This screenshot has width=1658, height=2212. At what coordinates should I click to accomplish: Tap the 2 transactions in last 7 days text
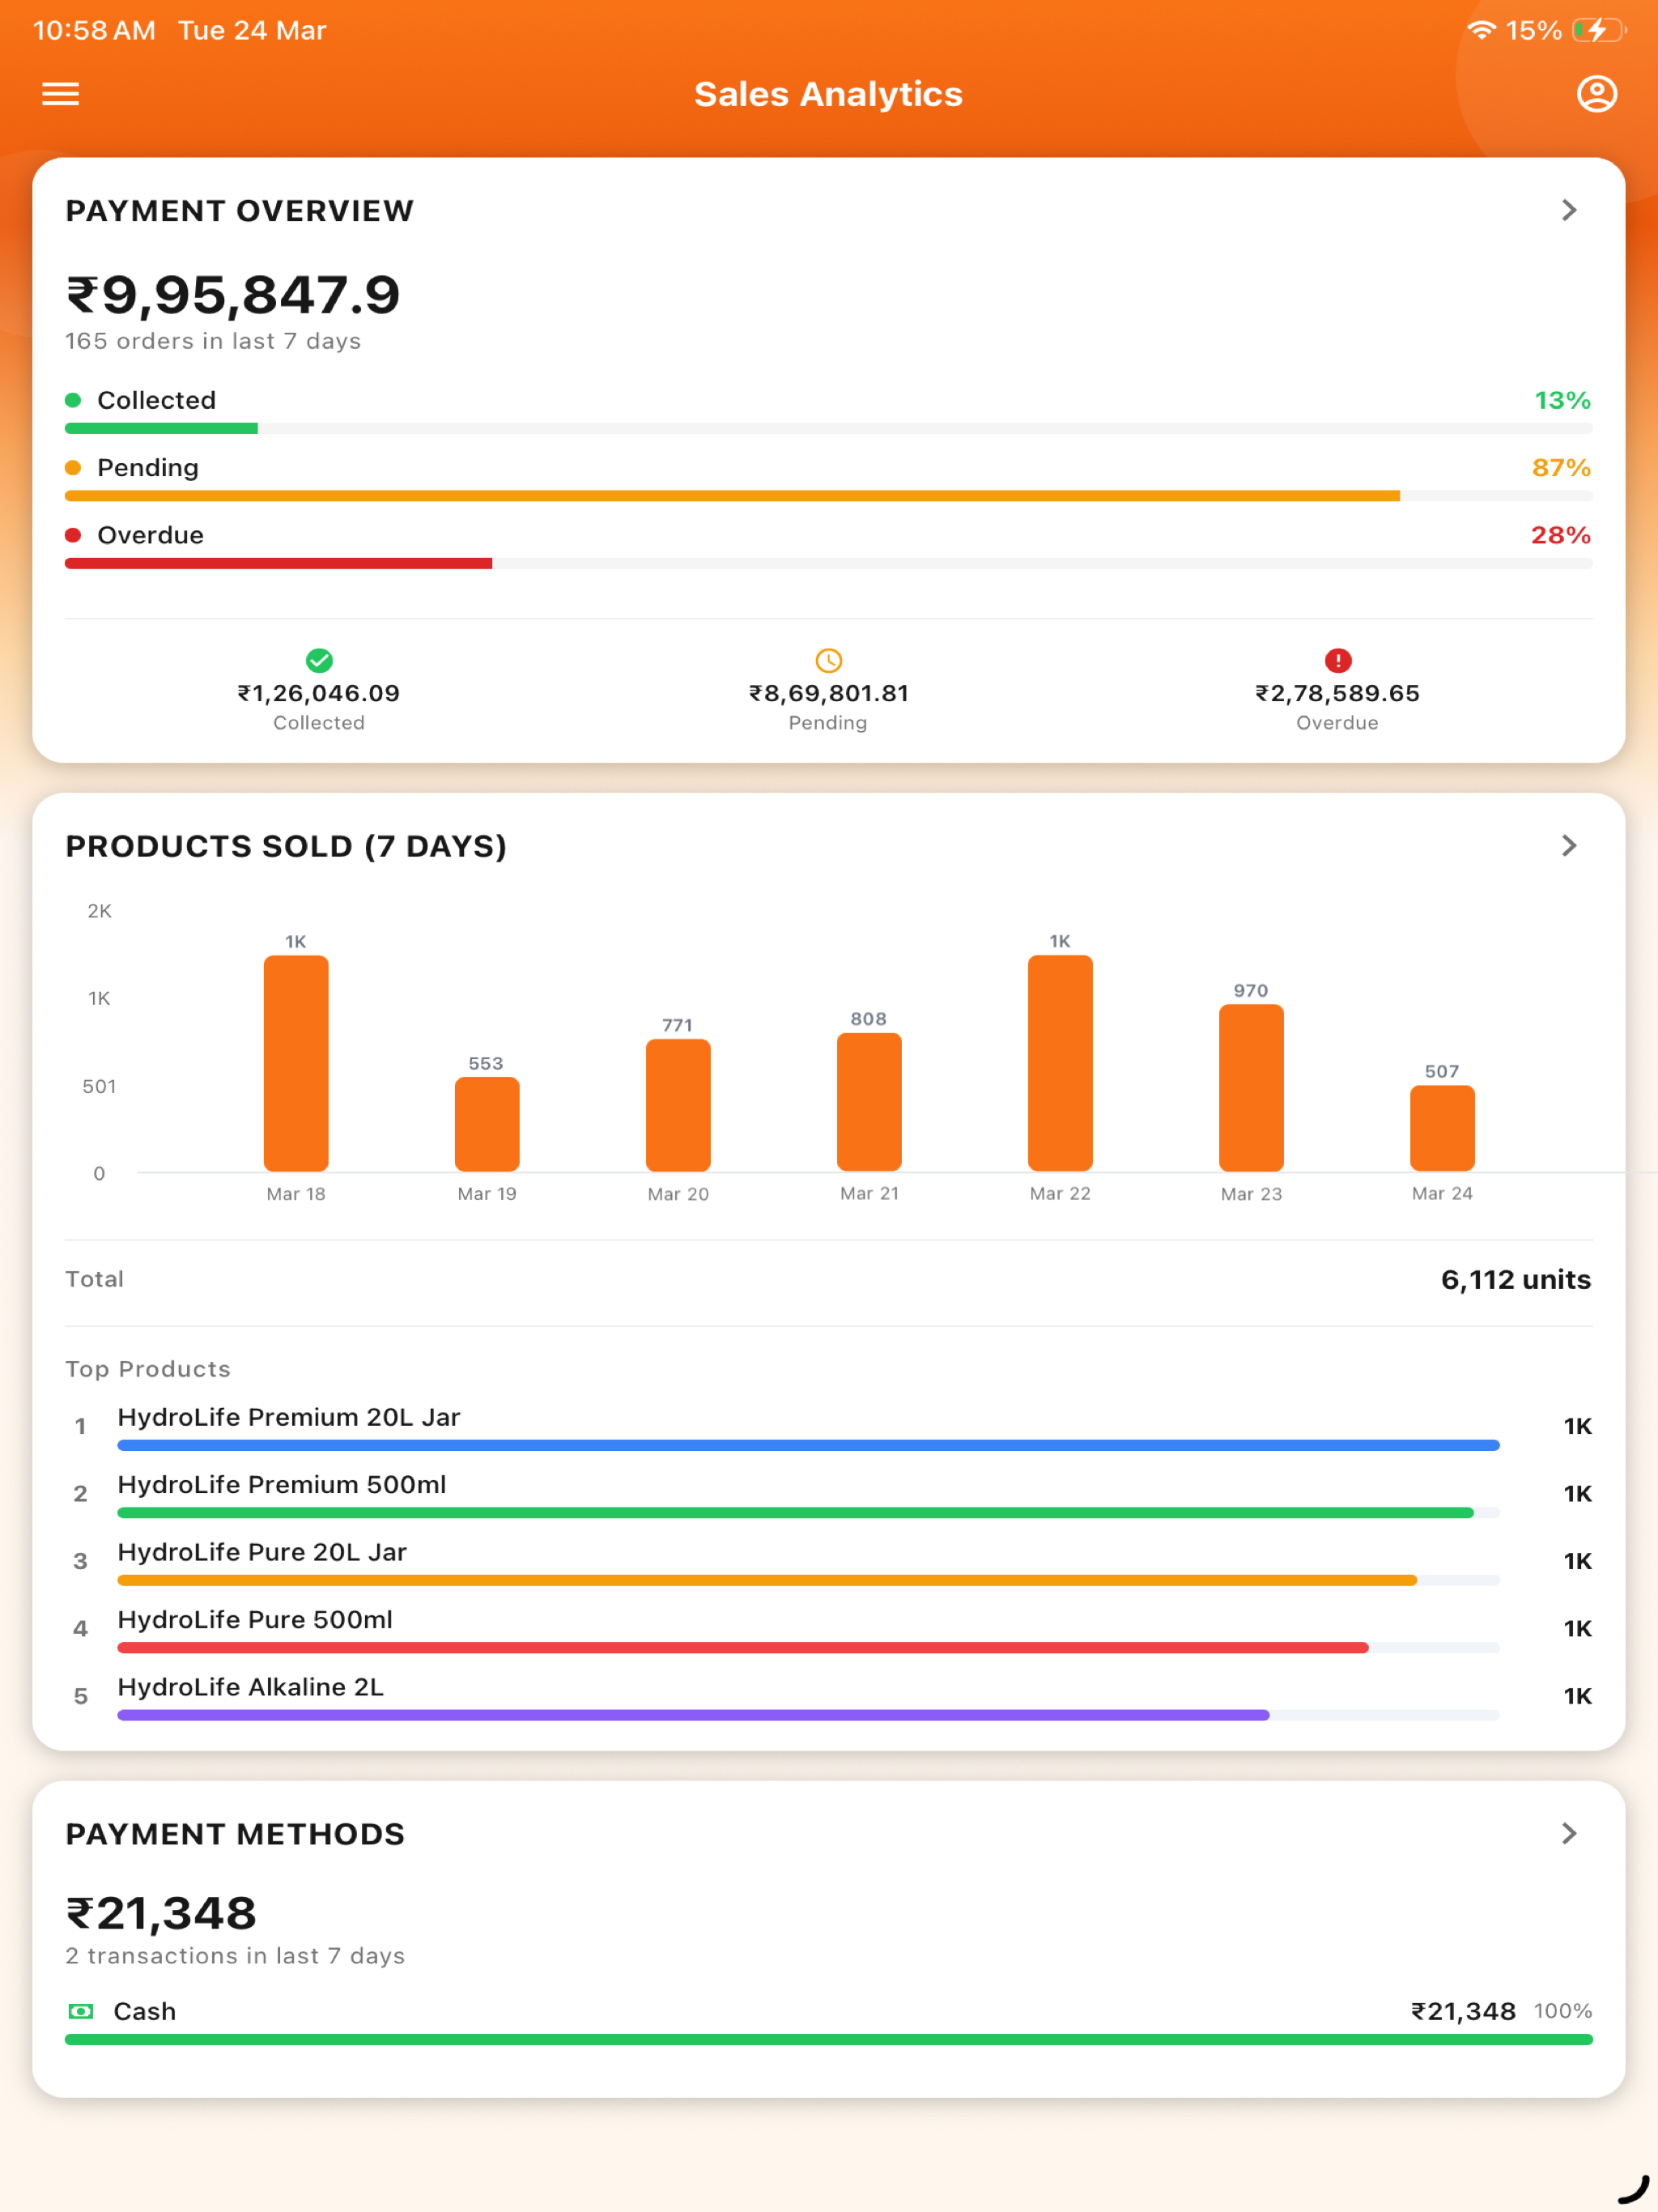pyautogui.click(x=235, y=1955)
